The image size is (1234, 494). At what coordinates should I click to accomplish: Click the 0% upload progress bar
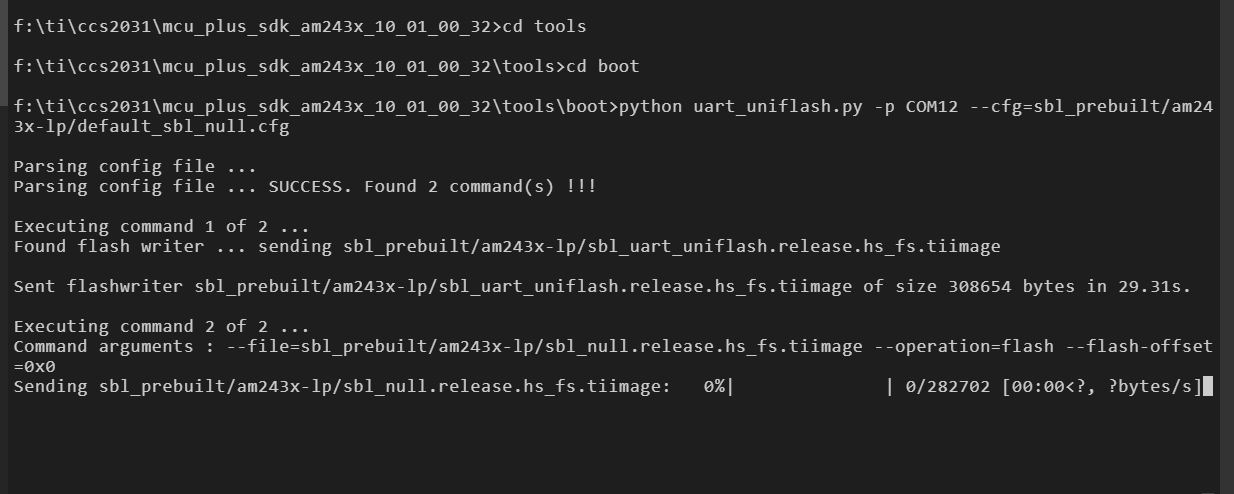[x=810, y=387]
